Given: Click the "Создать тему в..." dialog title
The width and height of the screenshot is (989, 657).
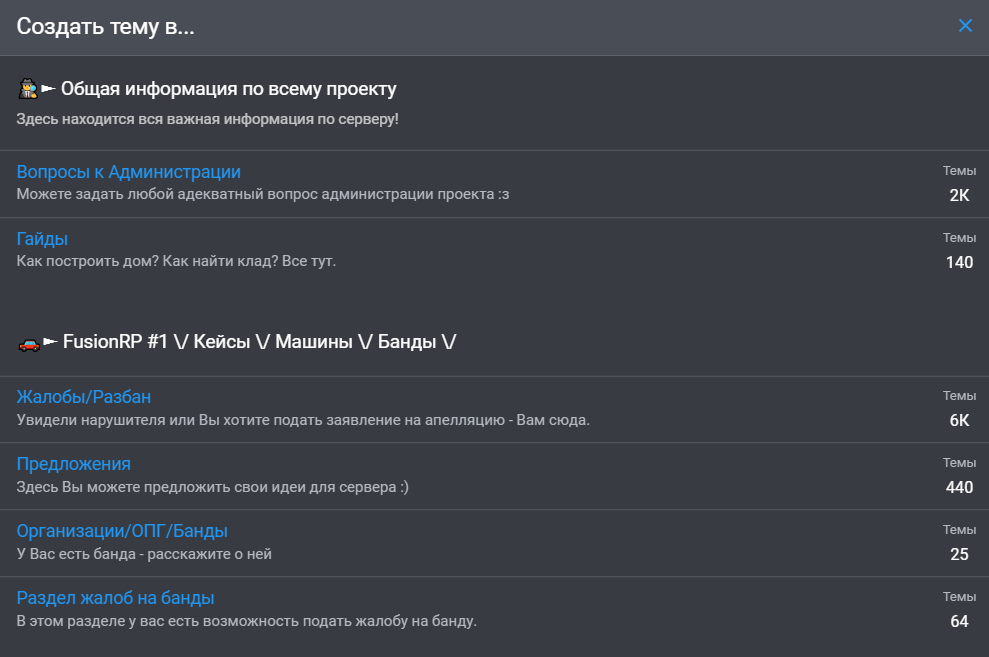Looking at the screenshot, I should click(x=106, y=27).
